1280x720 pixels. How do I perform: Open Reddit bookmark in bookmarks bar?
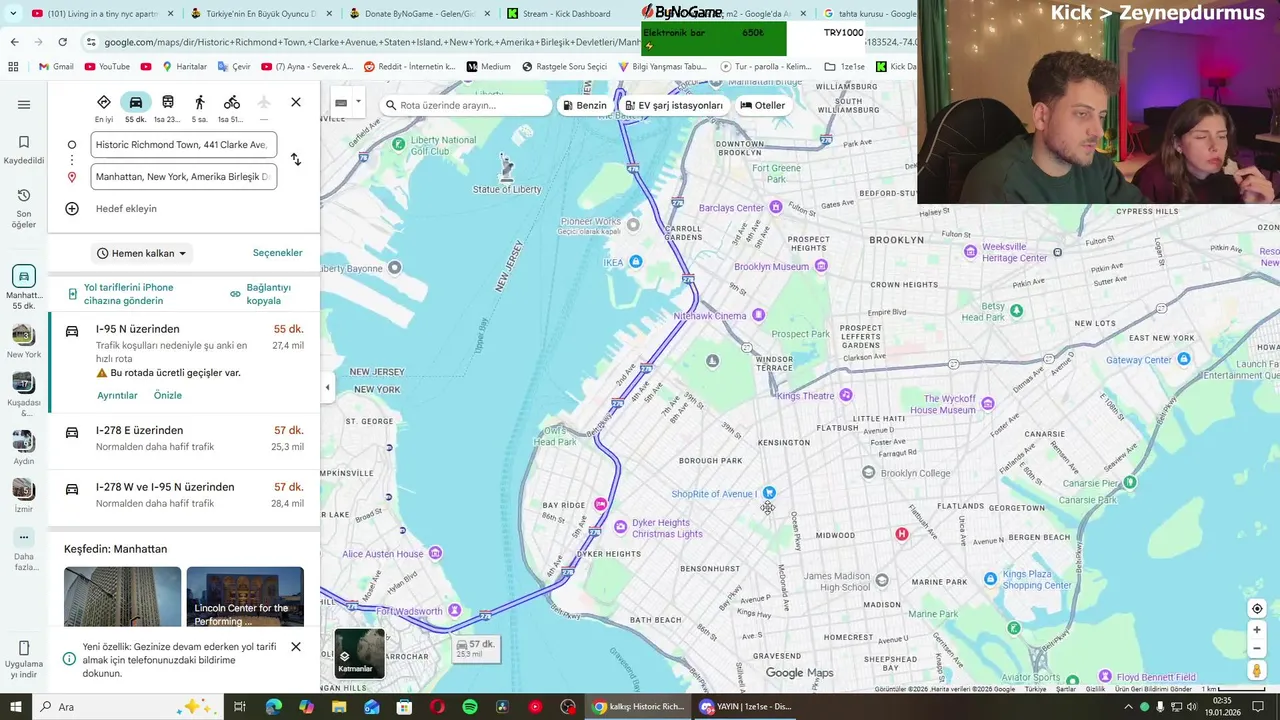tap(409, 67)
